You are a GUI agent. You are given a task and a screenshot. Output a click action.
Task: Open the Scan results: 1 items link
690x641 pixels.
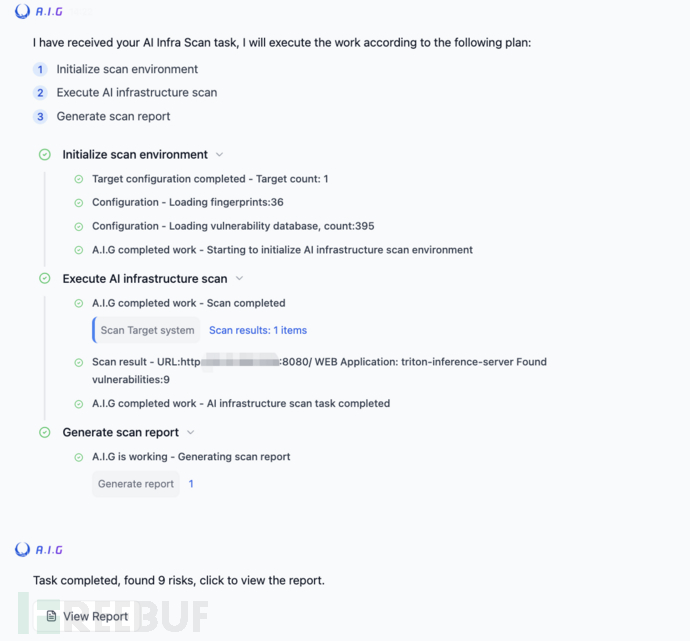coord(258,330)
